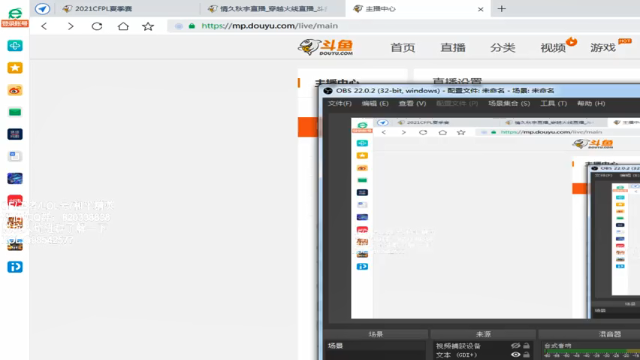This screenshot has width=640, height=360.
Task: Click the OBS logo icon in its title bar
Action: tap(328, 91)
